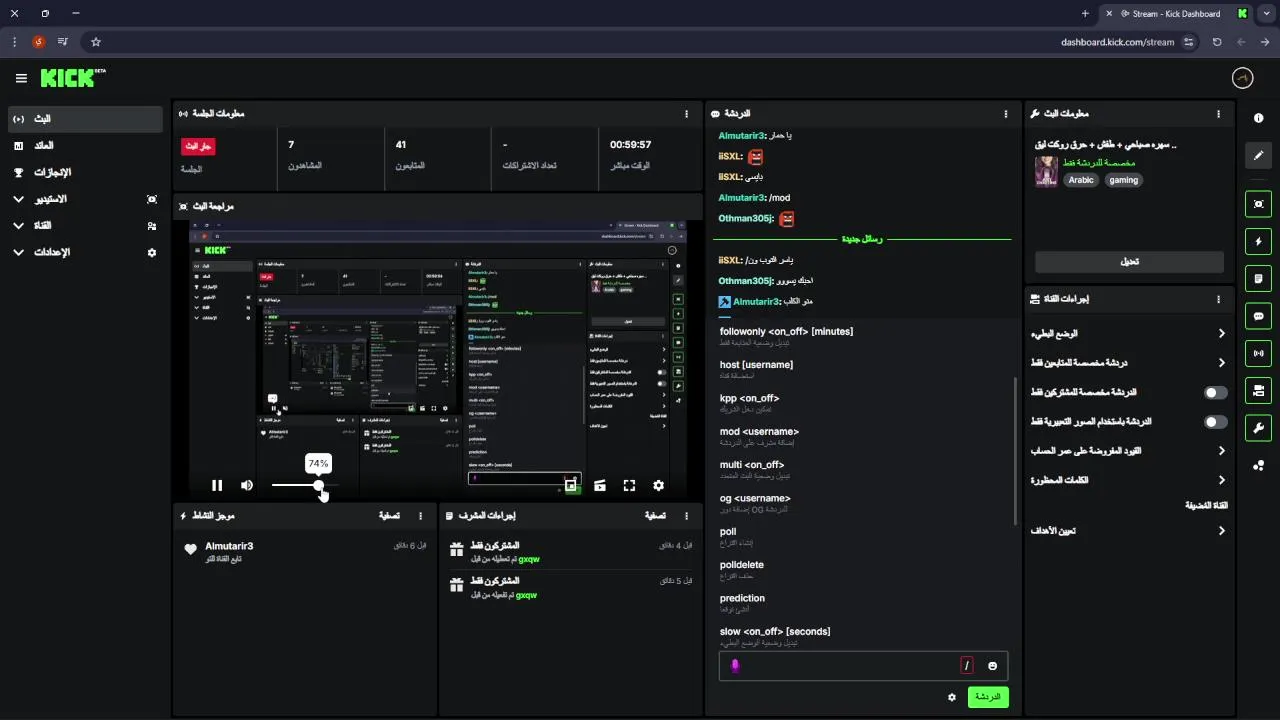Image resolution: width=1280 pixels, height=720 pixels.
Task: Select 'prediction' command suggestion
Action: (864, 603)
